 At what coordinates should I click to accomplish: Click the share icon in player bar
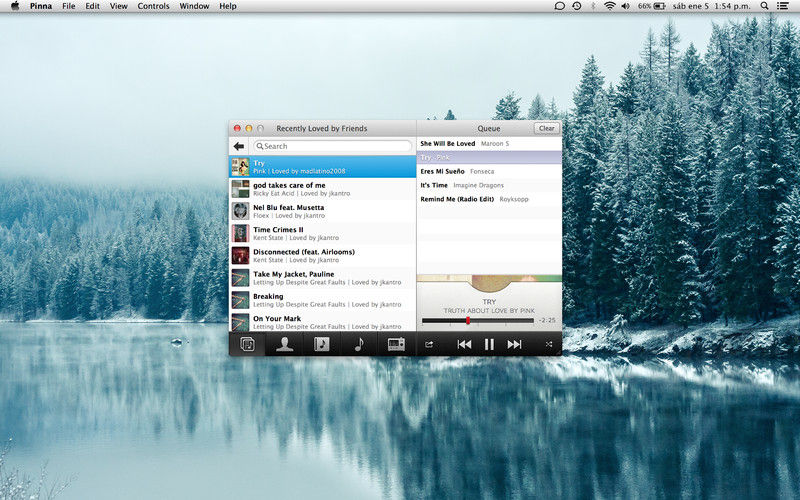point(429,345)
